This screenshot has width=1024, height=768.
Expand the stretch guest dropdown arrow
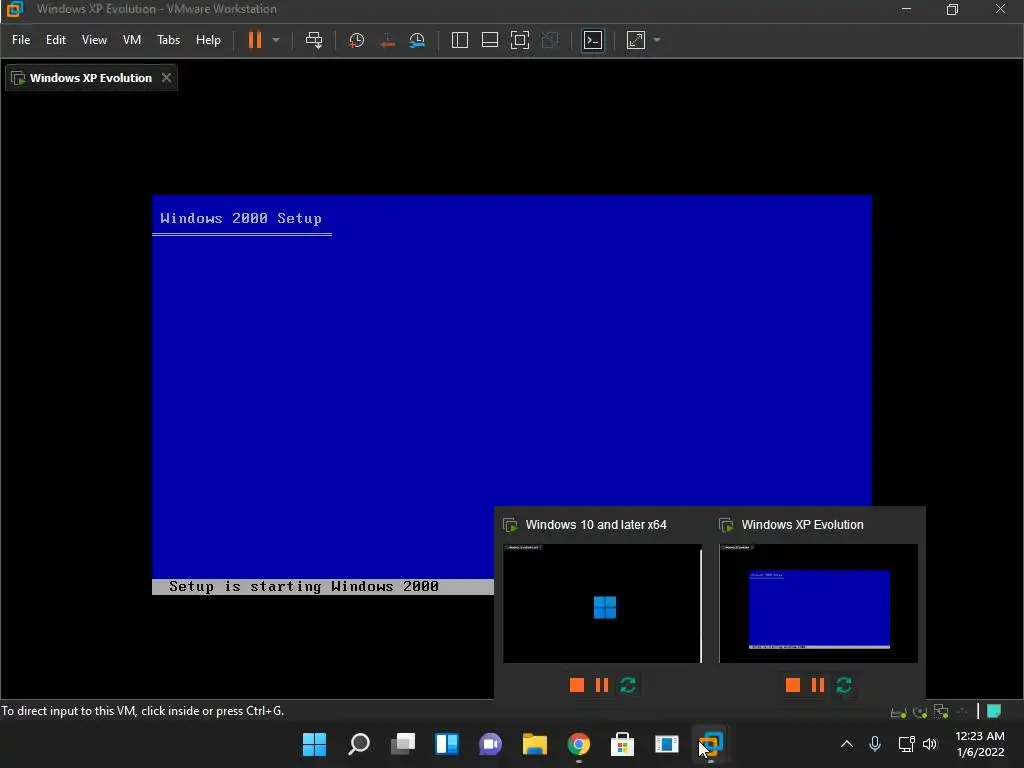click(657, 40)
